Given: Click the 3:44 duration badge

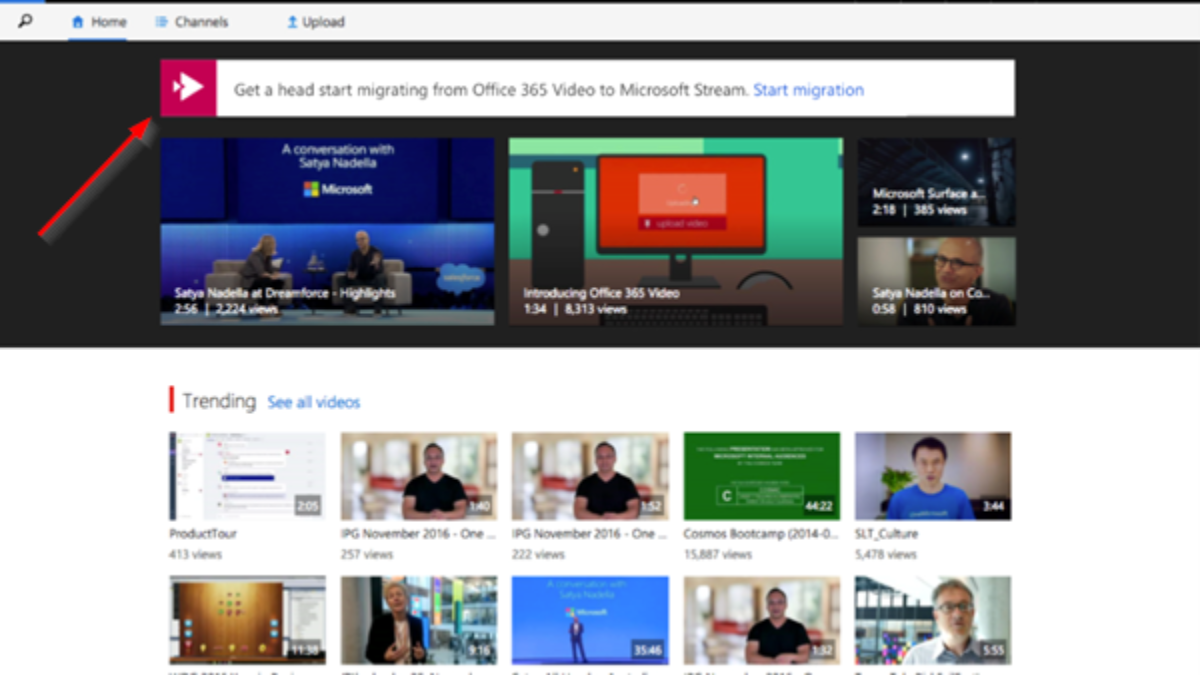Looking at the screenshot, I should point(993,507).
